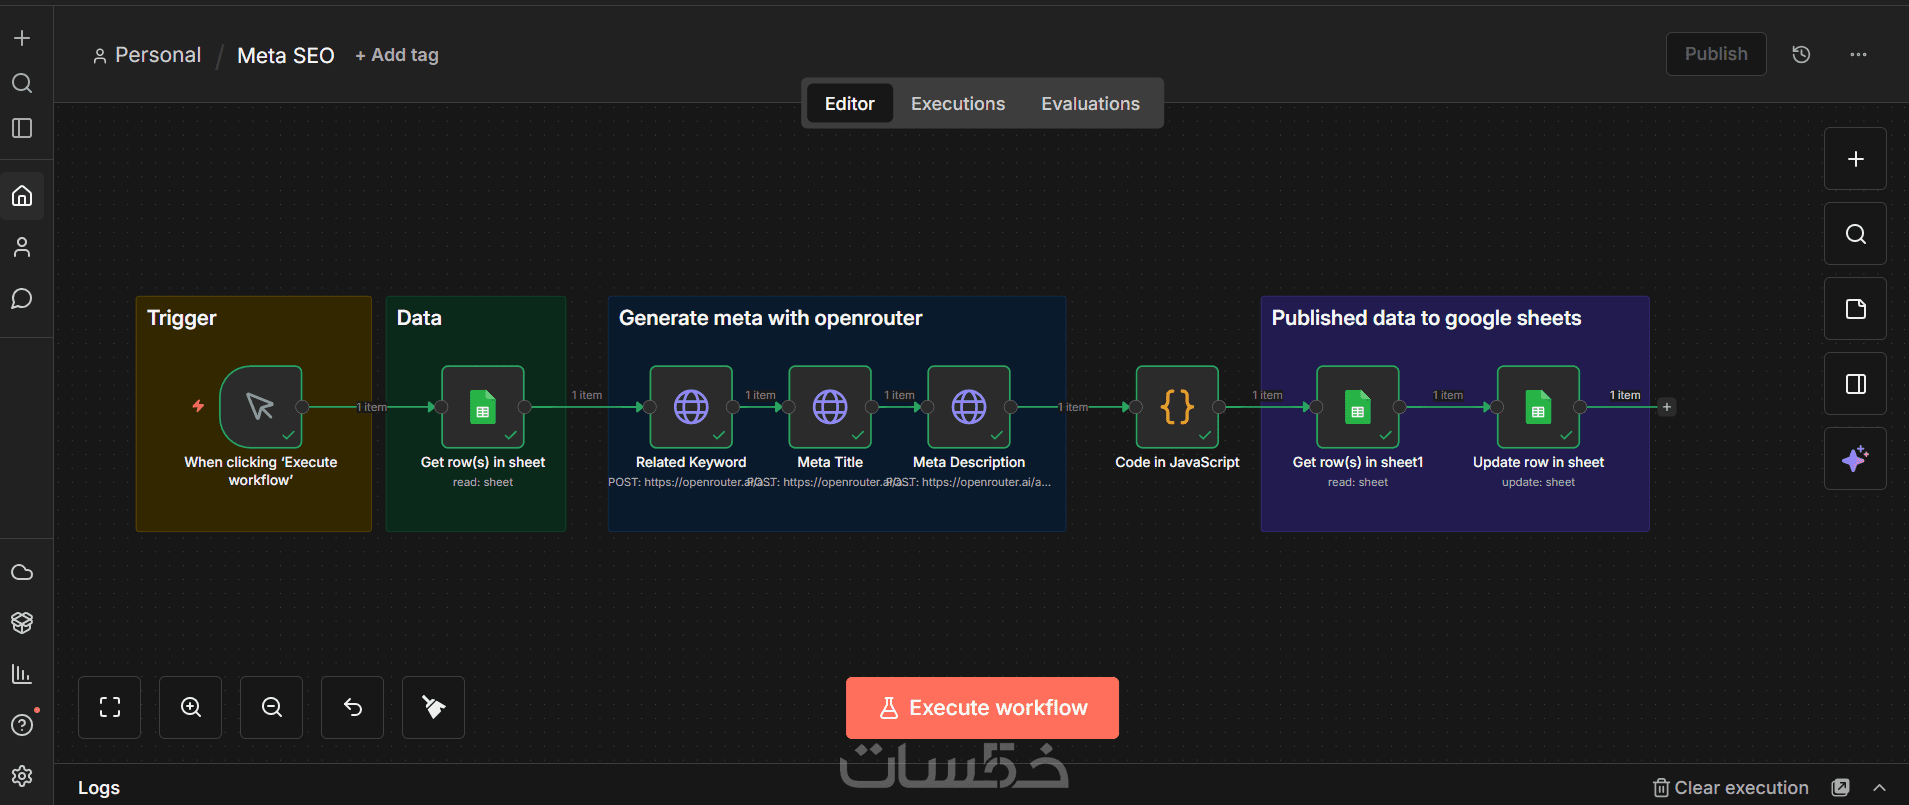The width and height of the screenshot is (1909, 805).
Task: Click the Meta SEO workflow name
Action: pyautogui.click(x=286, y=56)
